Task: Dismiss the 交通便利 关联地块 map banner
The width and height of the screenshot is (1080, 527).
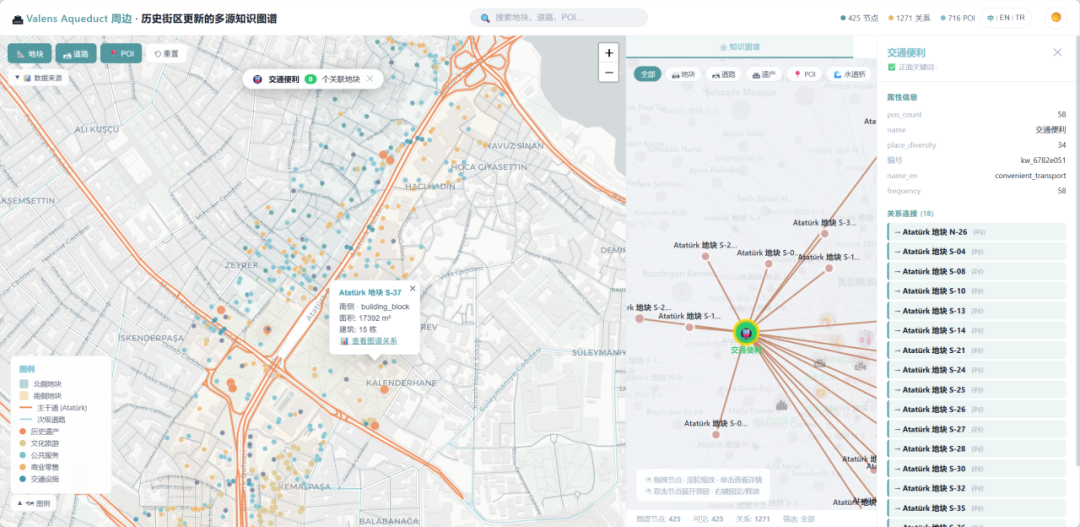Action: tap(370, 79)
